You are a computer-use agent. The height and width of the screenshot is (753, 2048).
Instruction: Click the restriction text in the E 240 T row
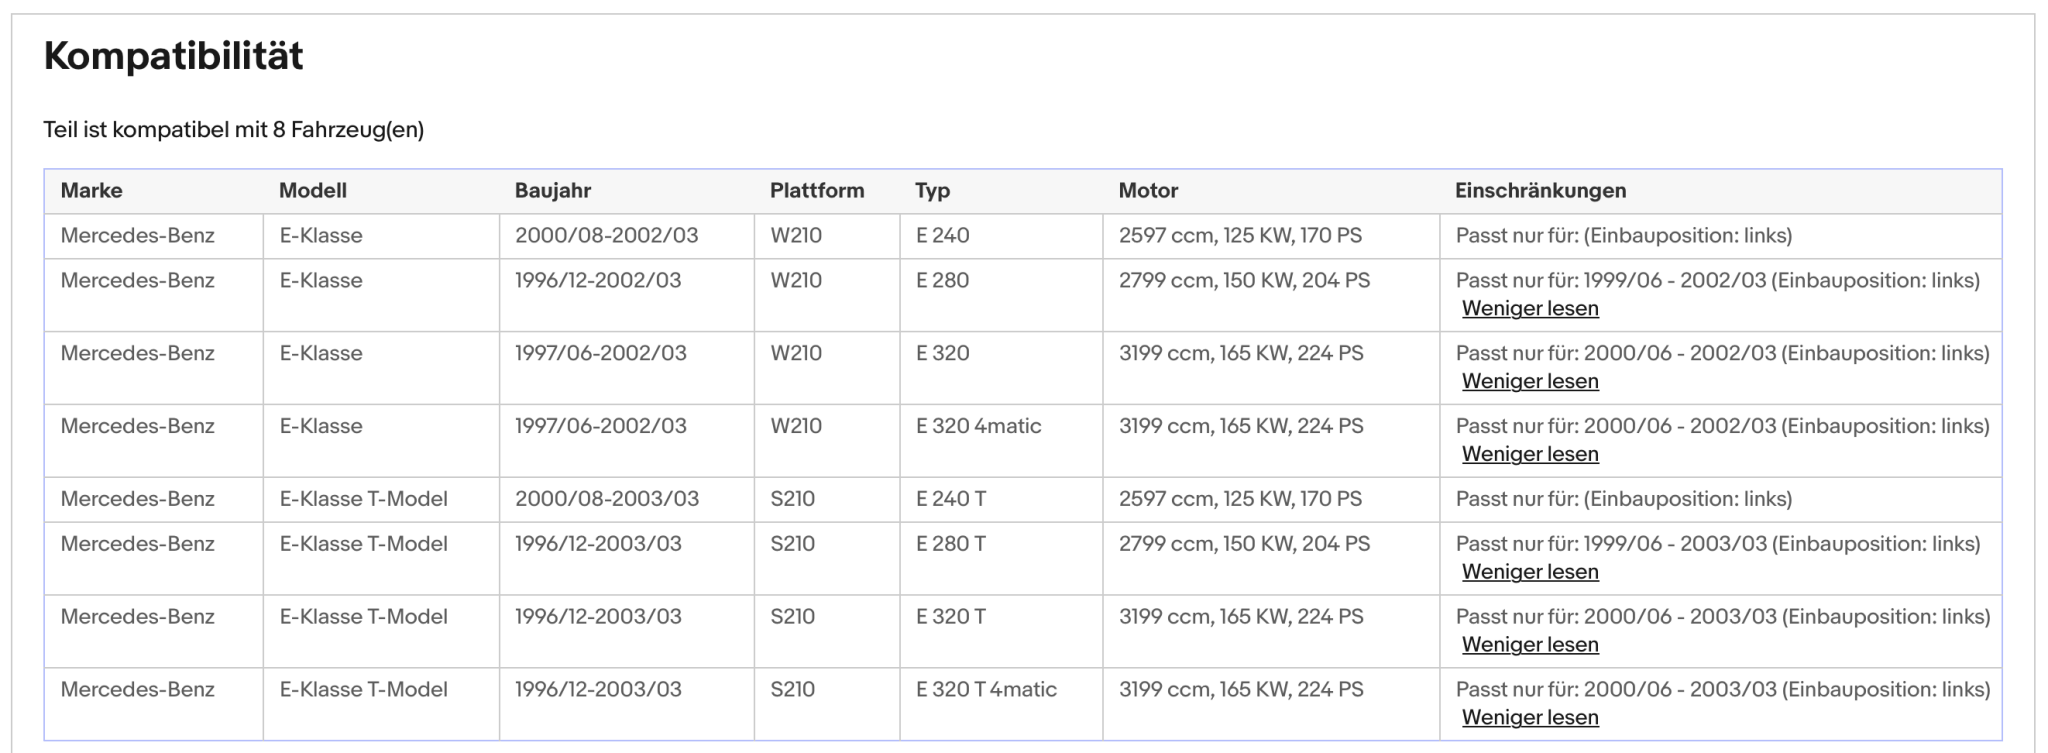1624,499
